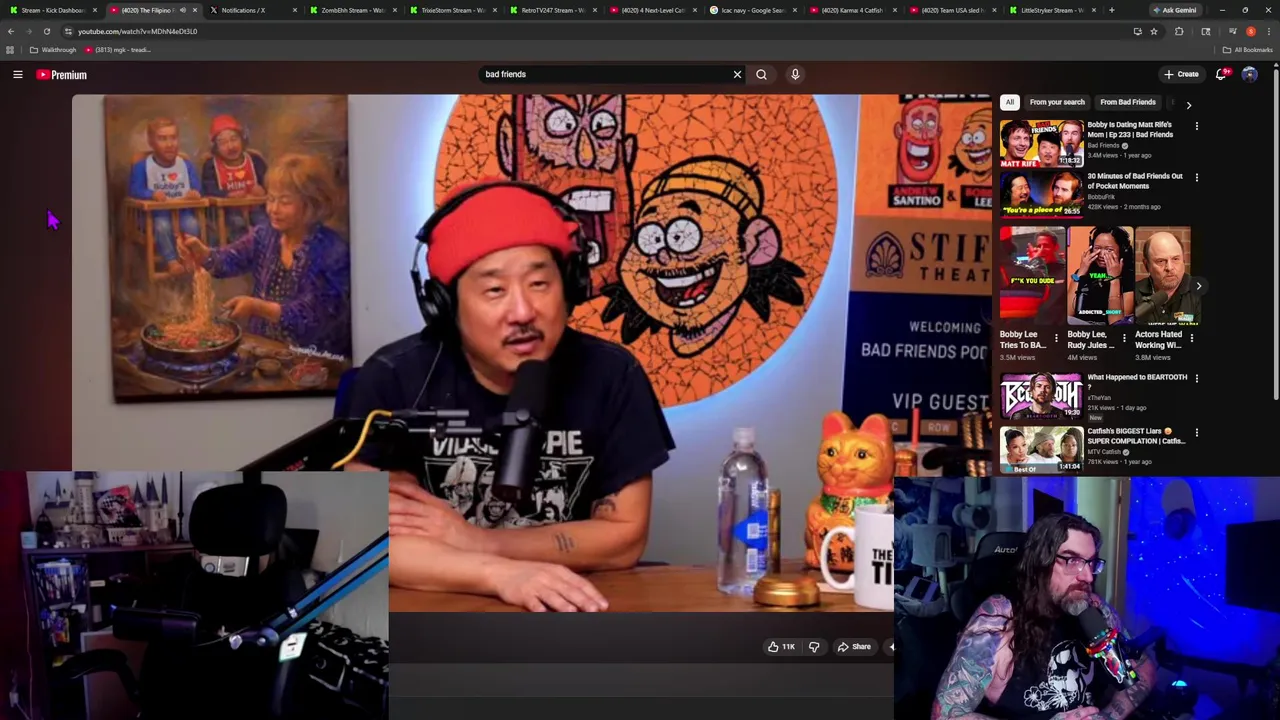The width and height of the screenshot is (1280, 720).
Task: Clear the 'bad friends' search text
Action: 737,74
